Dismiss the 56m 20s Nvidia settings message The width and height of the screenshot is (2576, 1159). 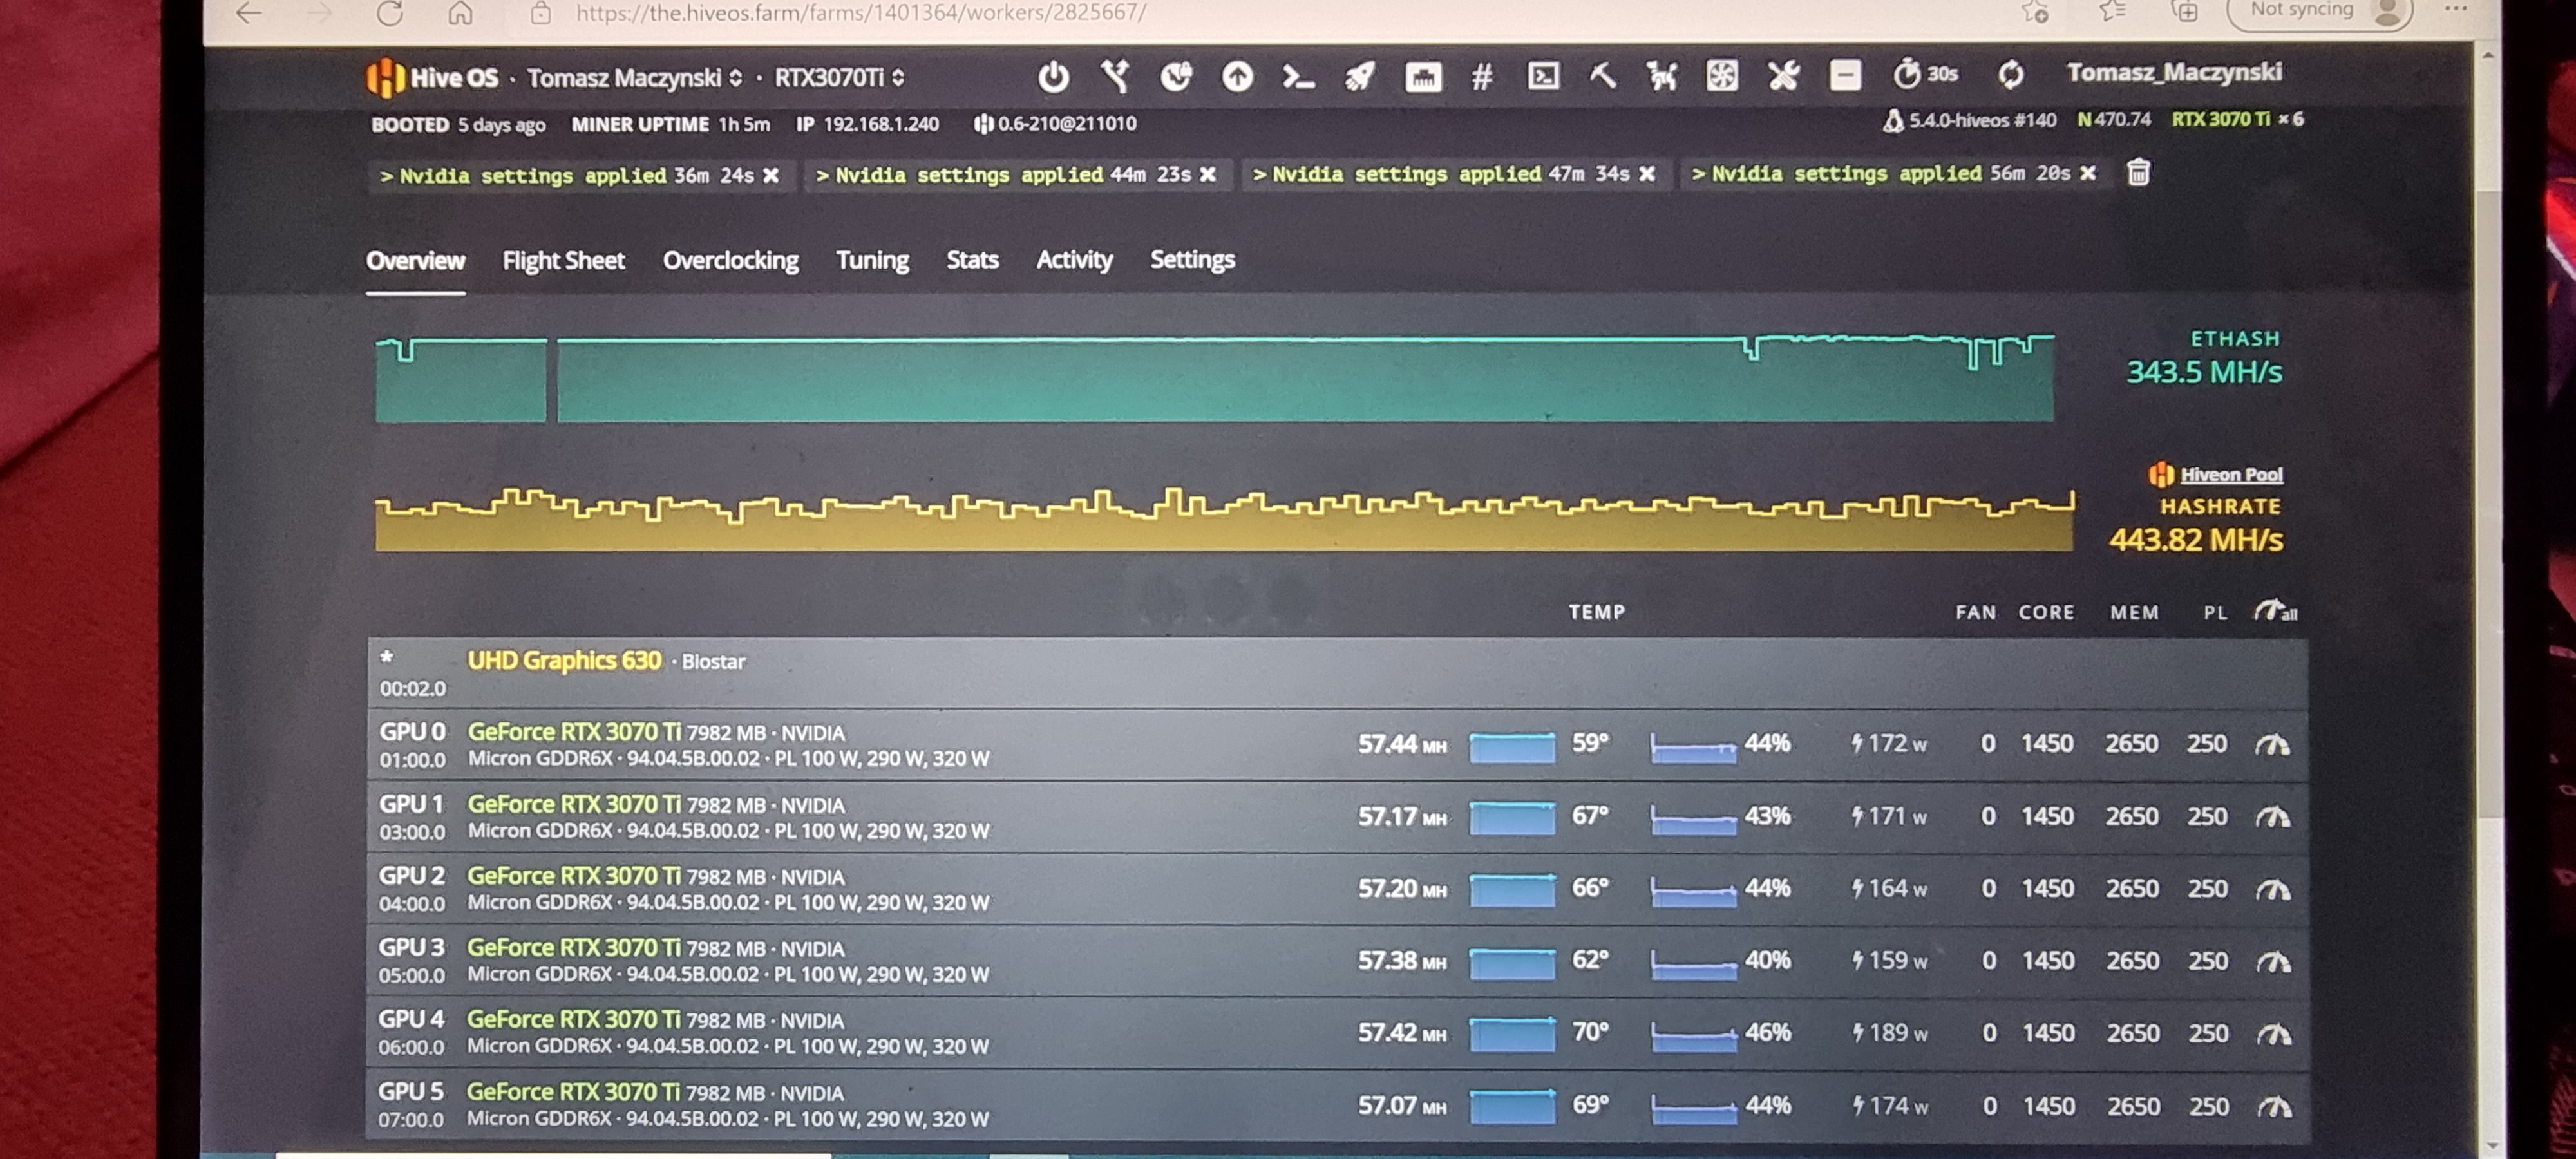point(2088,174)
